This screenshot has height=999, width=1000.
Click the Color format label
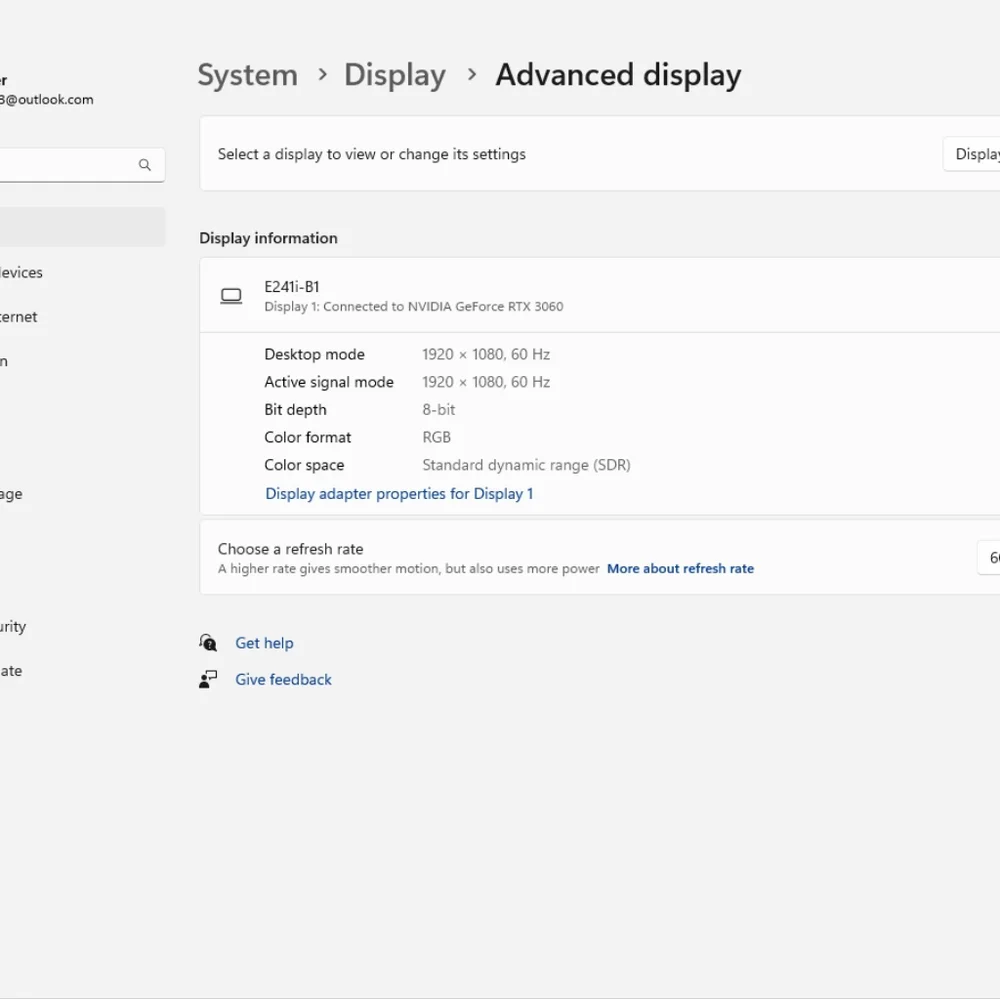click(307, 438)
